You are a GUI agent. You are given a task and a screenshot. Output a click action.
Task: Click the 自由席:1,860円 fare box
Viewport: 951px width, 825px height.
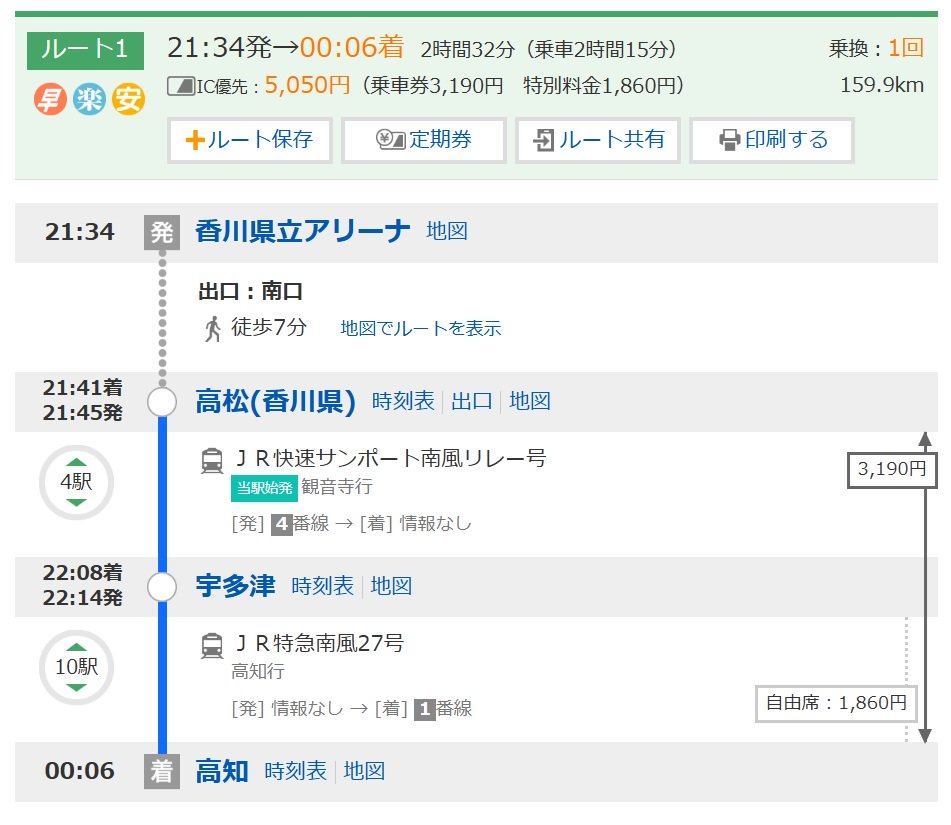coord(836,704)
